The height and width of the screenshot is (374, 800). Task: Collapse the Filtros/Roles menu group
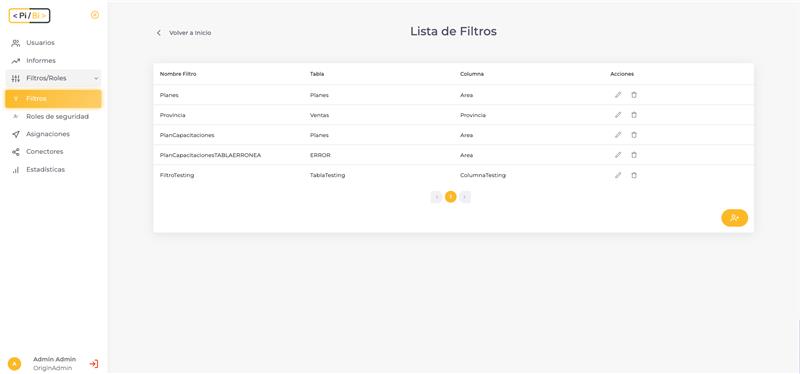pyautogui.click(x=54, y=78)
